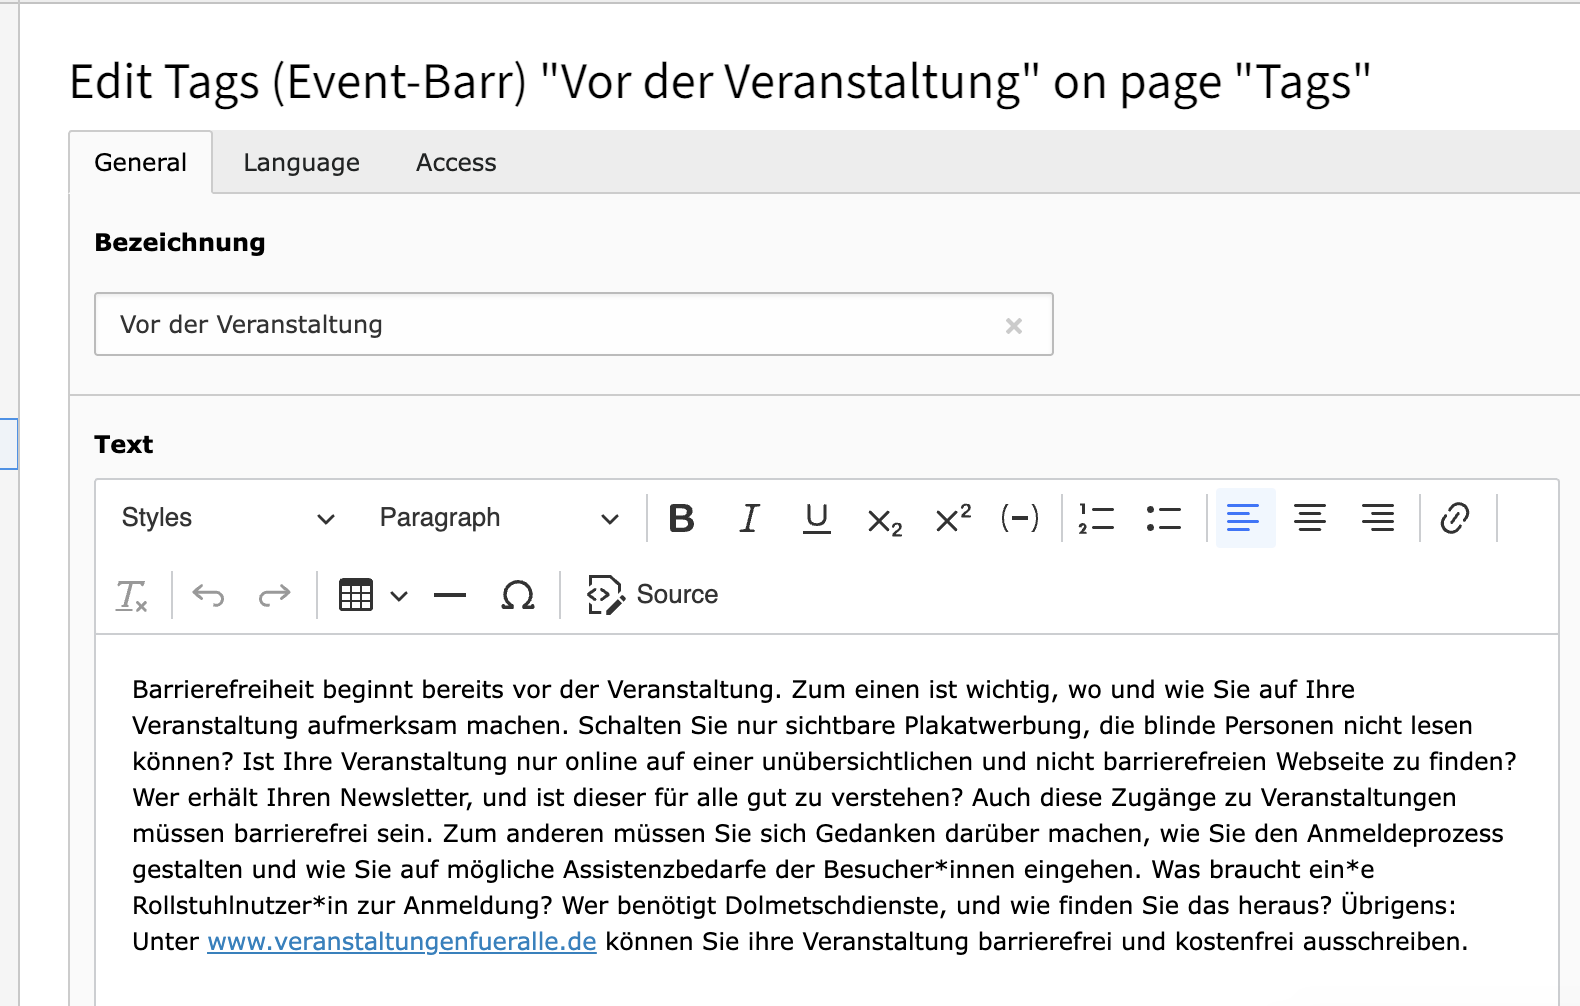Click into the Bezeichnung input field
This screenshot has width=1580, height=1006.
pos(573,324)
